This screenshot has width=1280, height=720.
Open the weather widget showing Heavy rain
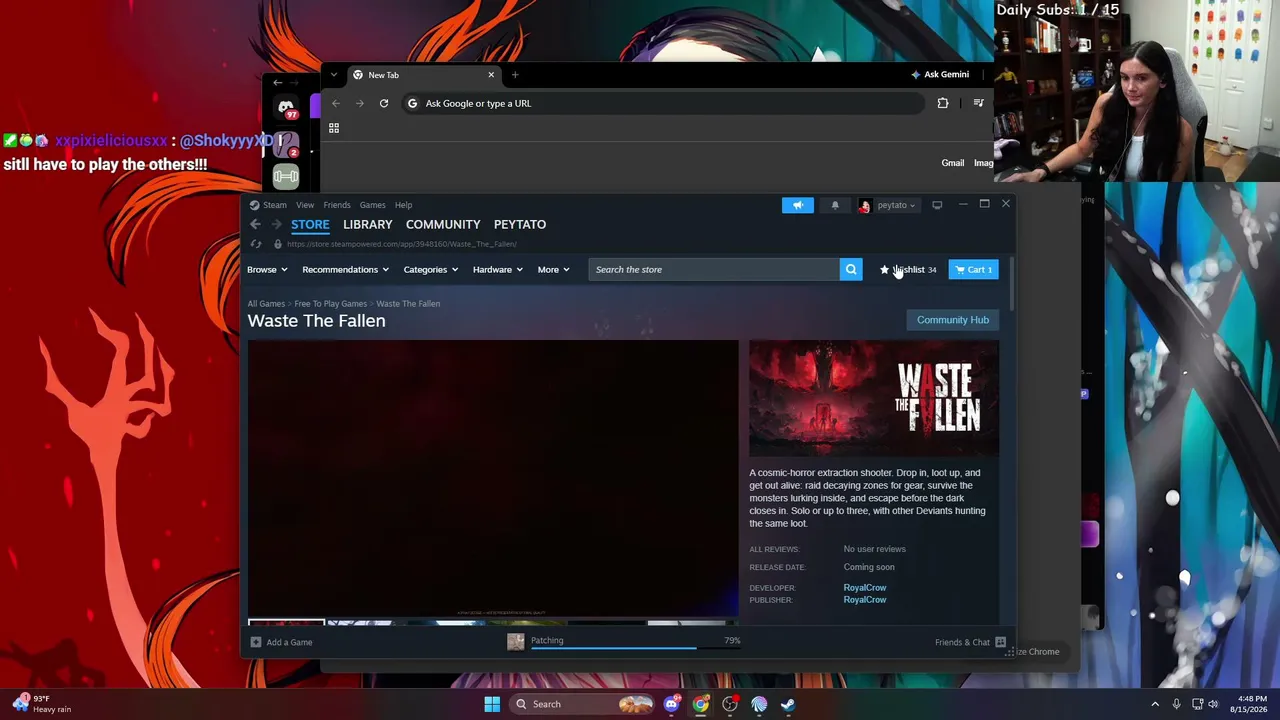42,704
